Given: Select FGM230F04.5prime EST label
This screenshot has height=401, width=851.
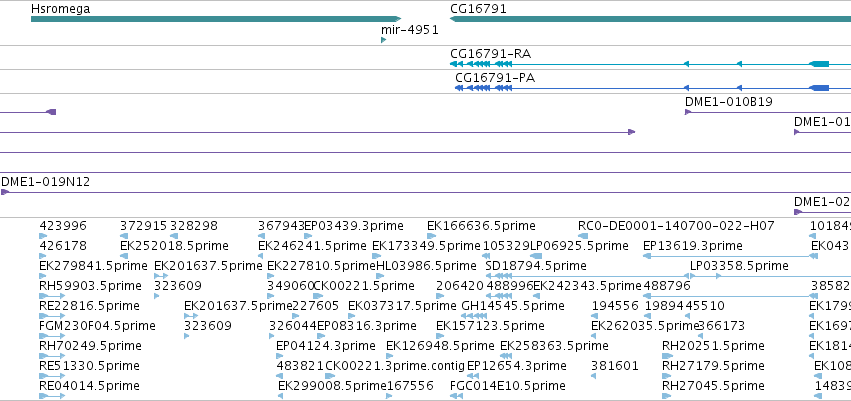Looking at the screenshot, I should tap(98, 326).
